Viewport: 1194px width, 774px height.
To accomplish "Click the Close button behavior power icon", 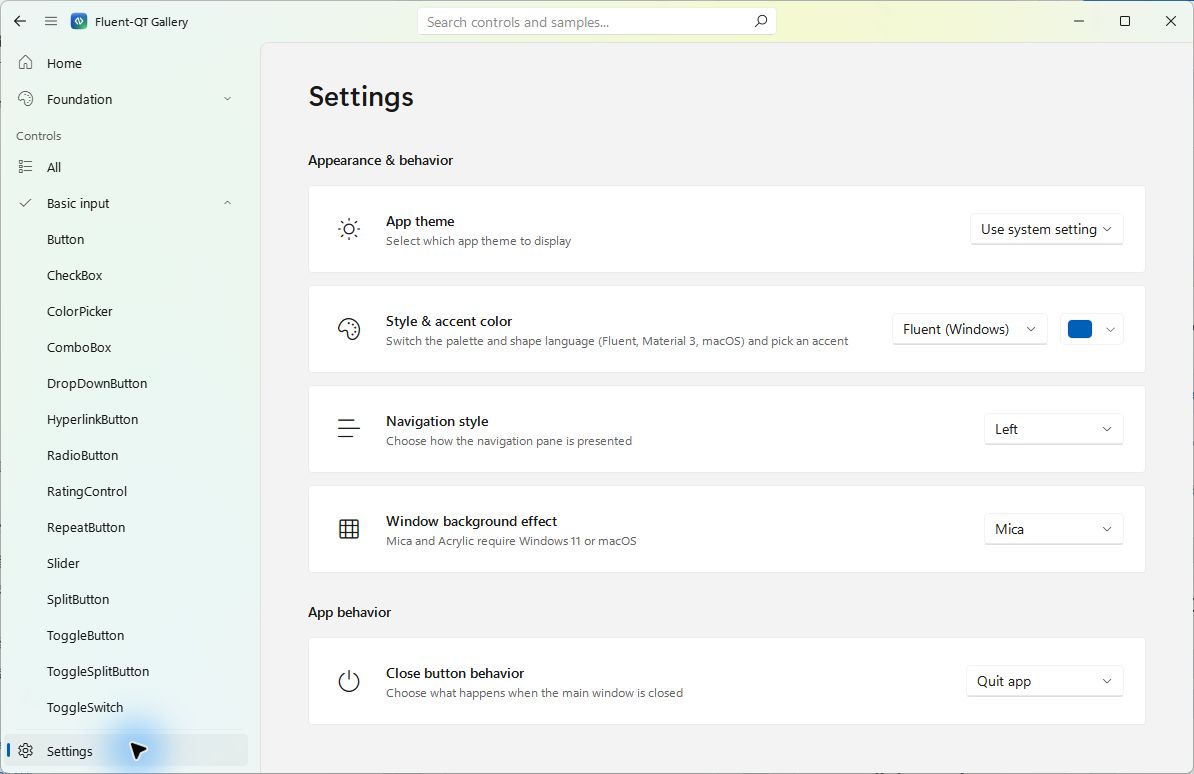I will (349, 680).
